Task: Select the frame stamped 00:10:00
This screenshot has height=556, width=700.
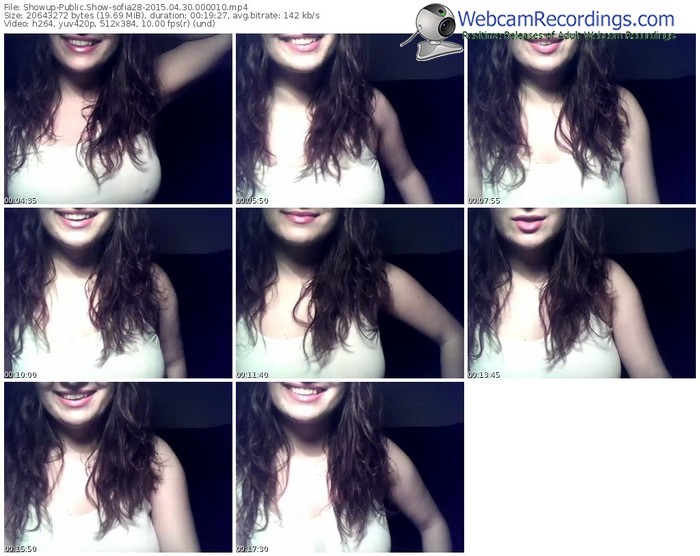Action: pos(117,293)
